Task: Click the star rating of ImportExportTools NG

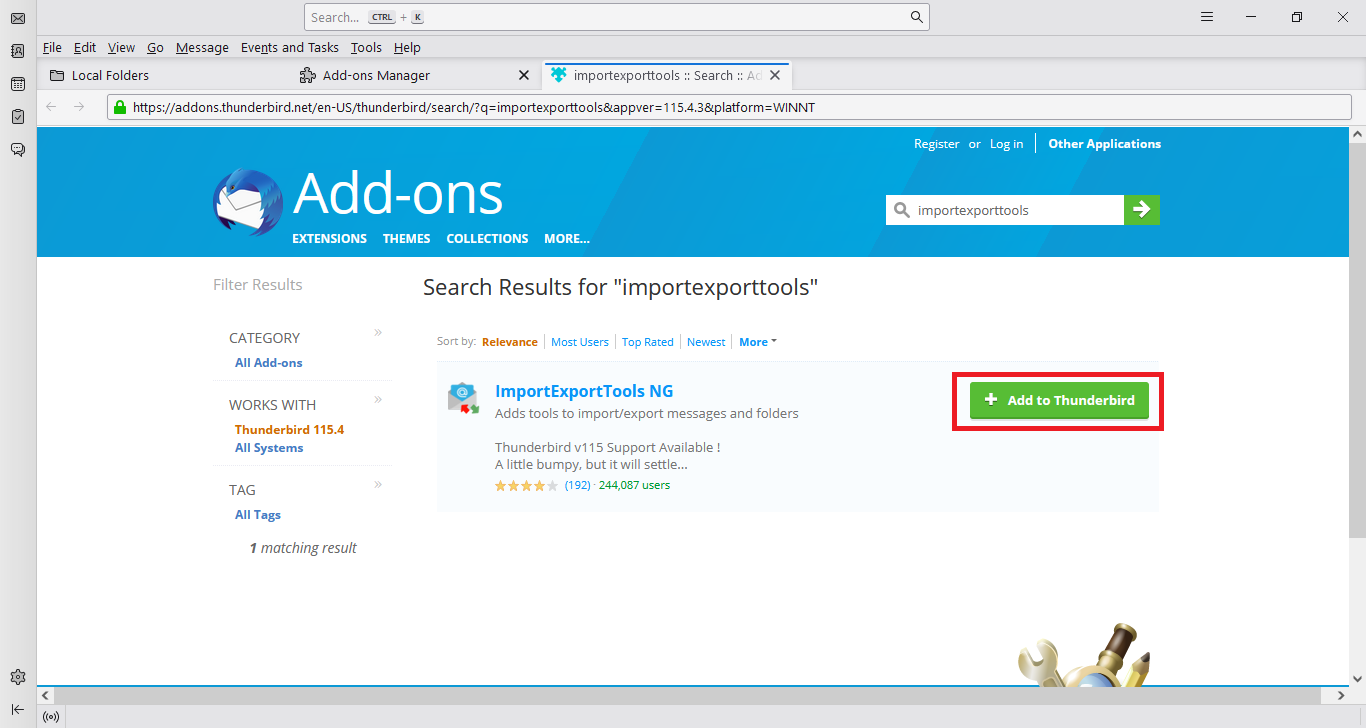Action: (x=527, y=486)
